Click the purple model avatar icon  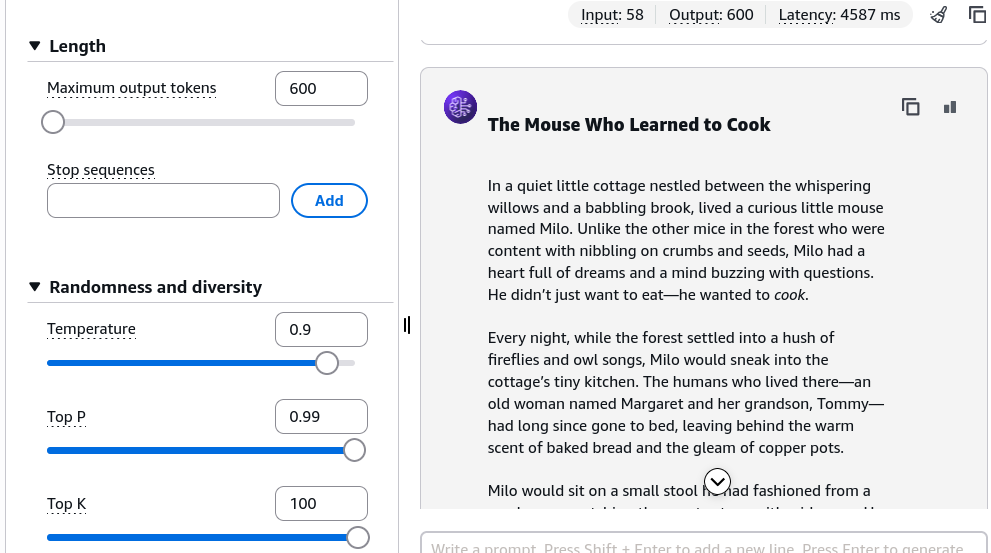(460, 107)
